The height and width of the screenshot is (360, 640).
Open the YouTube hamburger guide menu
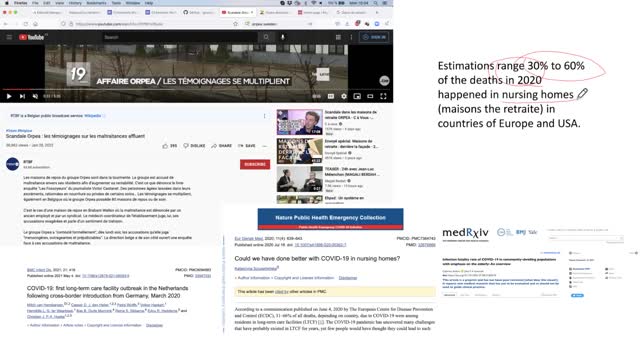[x=9, y=37]
